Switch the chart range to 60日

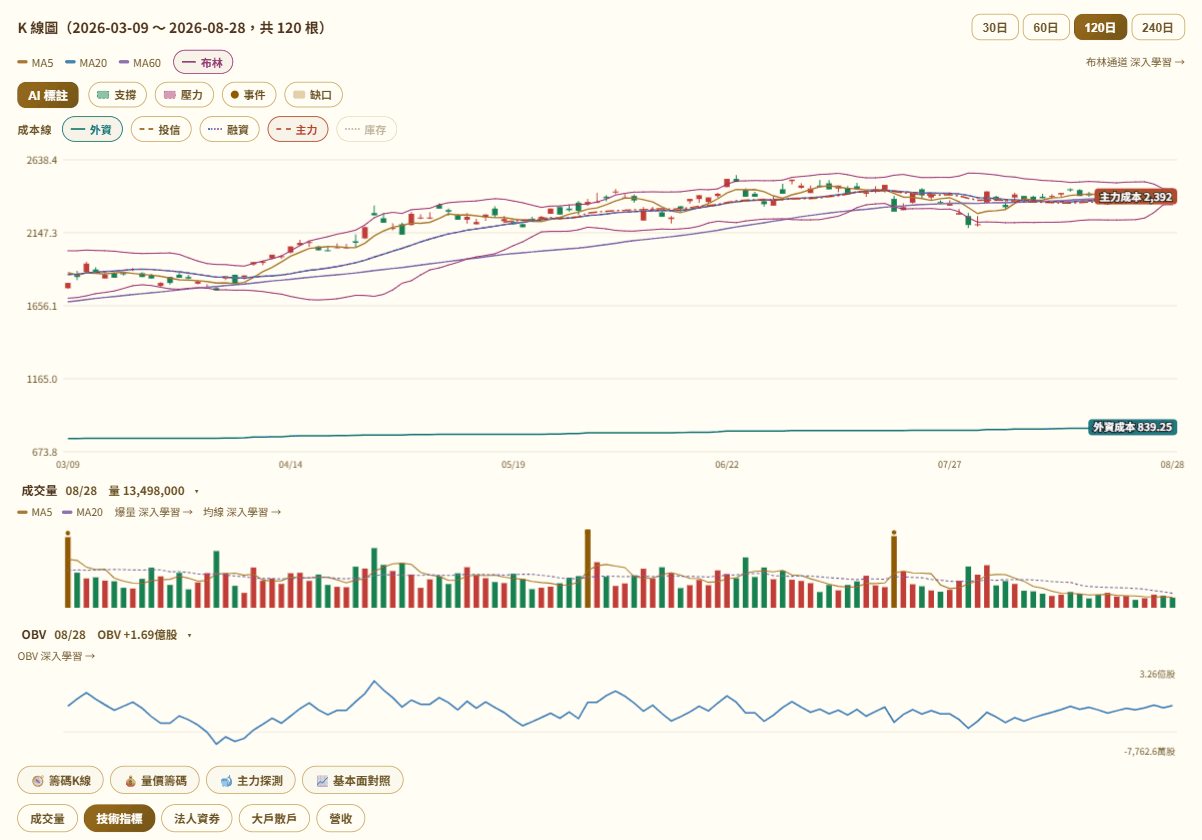coord(1046,27)
